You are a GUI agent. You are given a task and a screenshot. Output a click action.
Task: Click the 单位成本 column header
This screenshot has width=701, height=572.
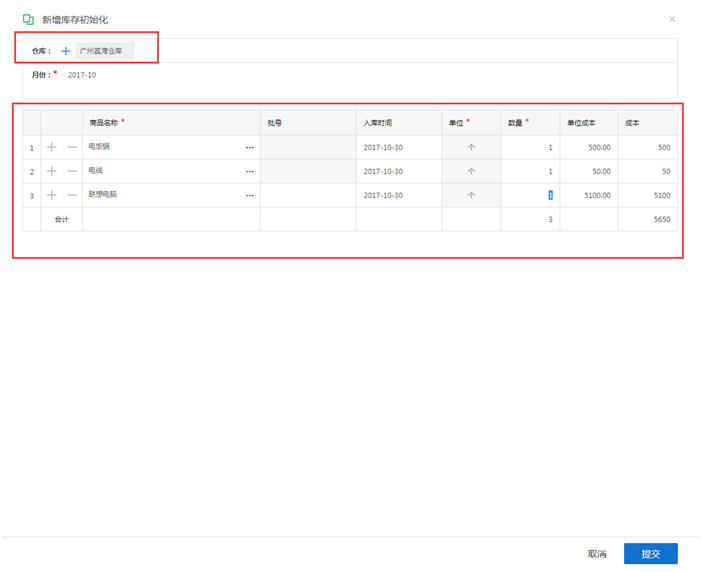coord(589,123)
